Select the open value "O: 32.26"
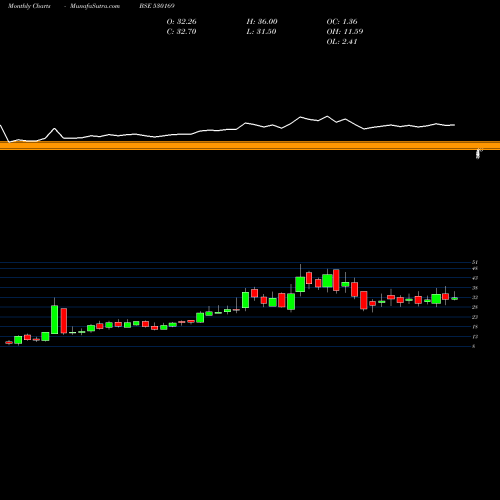 (182, 22)
